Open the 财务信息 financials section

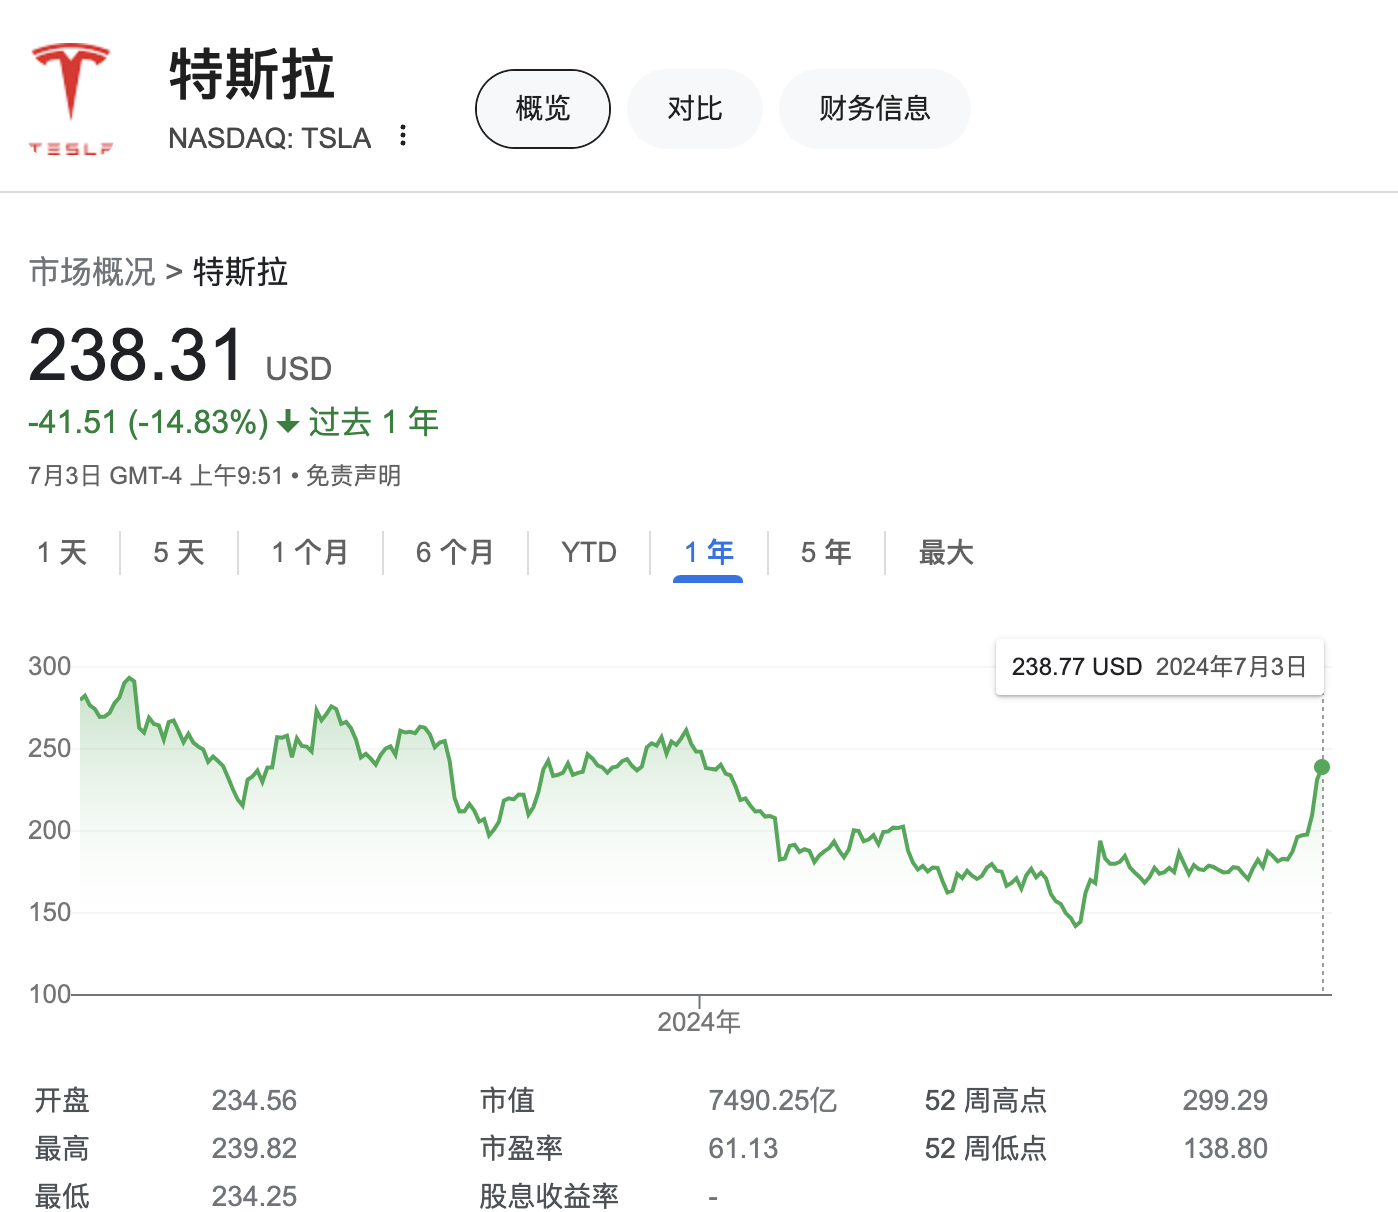[x=874, y=109]
